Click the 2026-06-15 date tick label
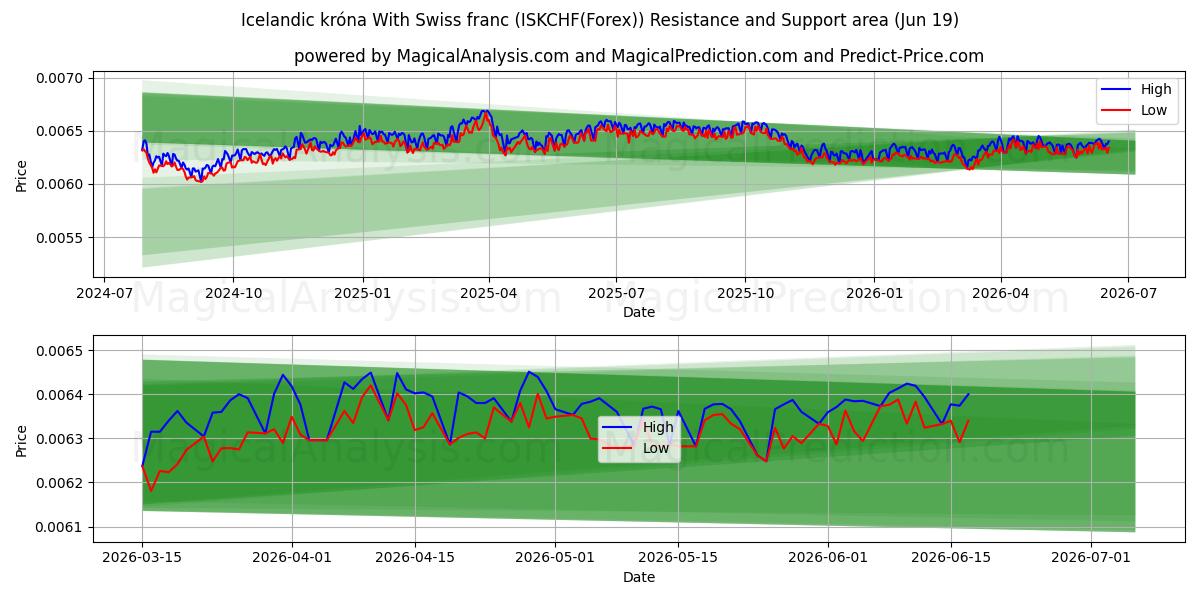 click(952, 558)
